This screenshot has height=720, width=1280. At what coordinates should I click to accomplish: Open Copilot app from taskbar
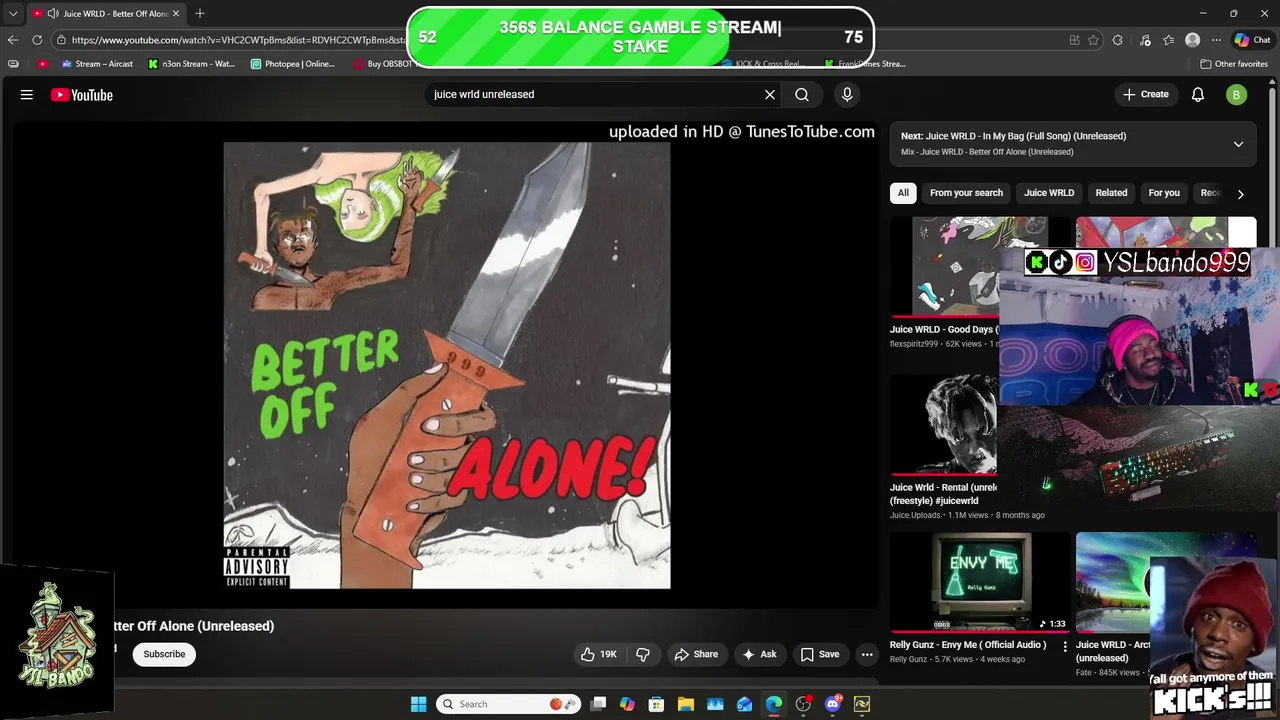pos(627,704)
